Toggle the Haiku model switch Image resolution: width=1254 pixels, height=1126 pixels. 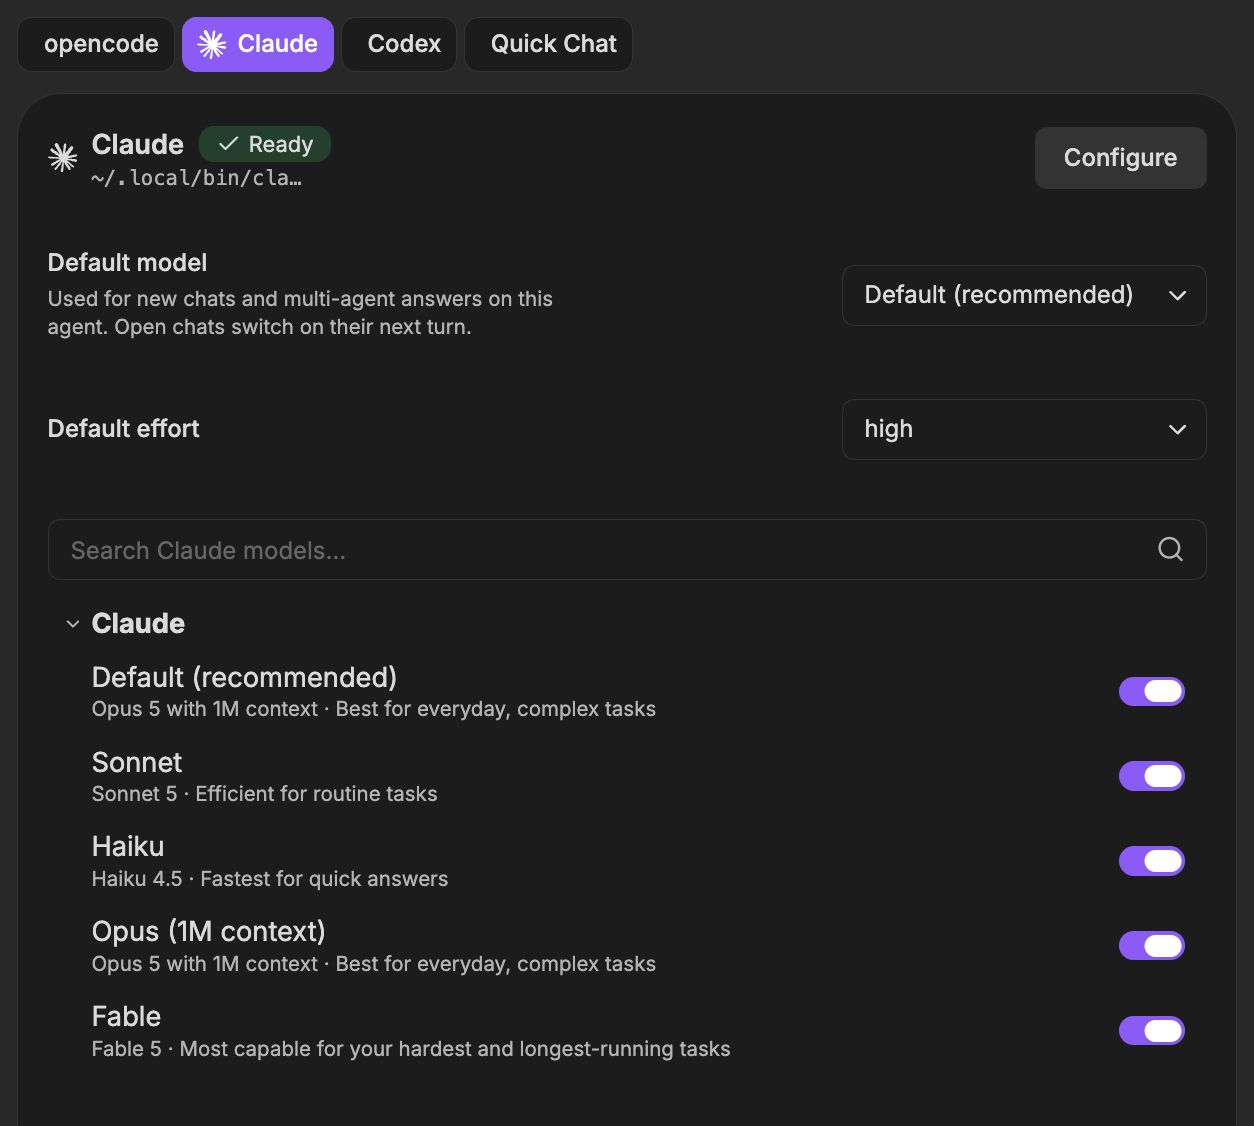1151,861
